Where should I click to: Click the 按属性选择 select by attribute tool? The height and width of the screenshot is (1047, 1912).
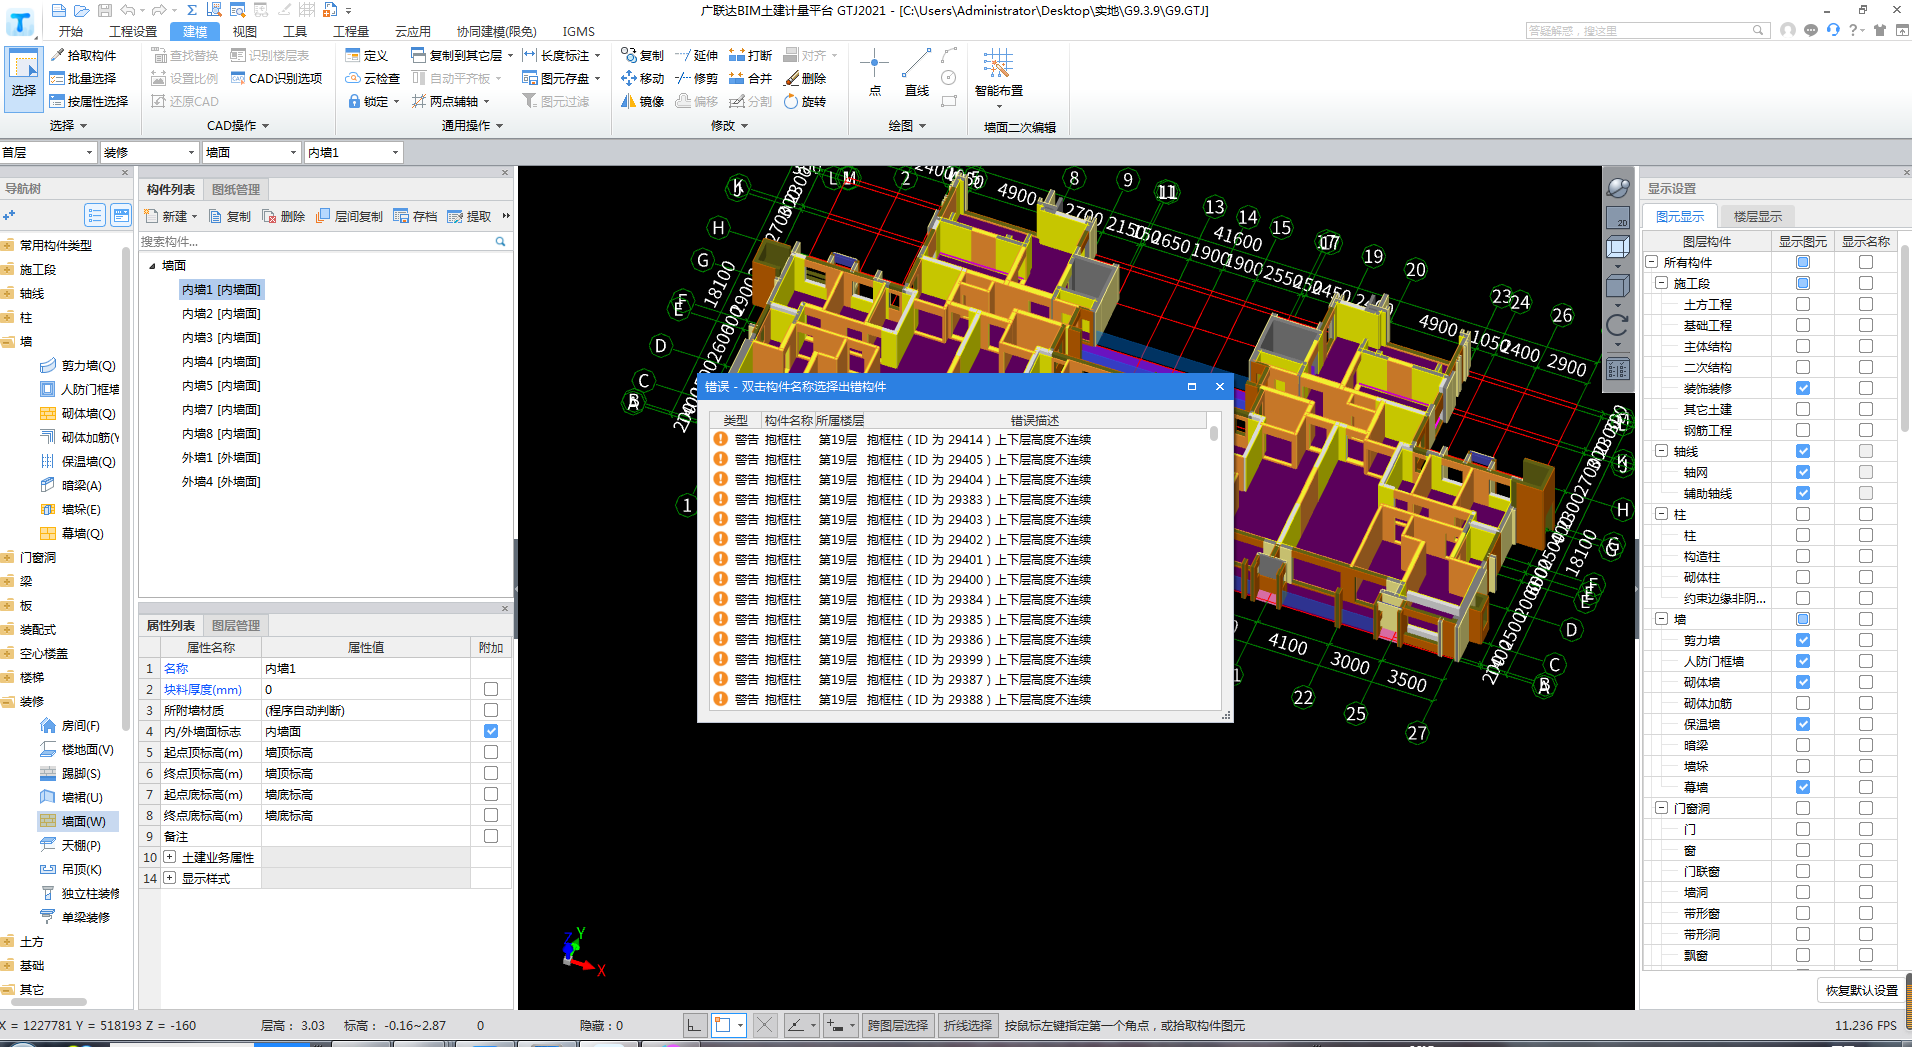pos(89,102)
